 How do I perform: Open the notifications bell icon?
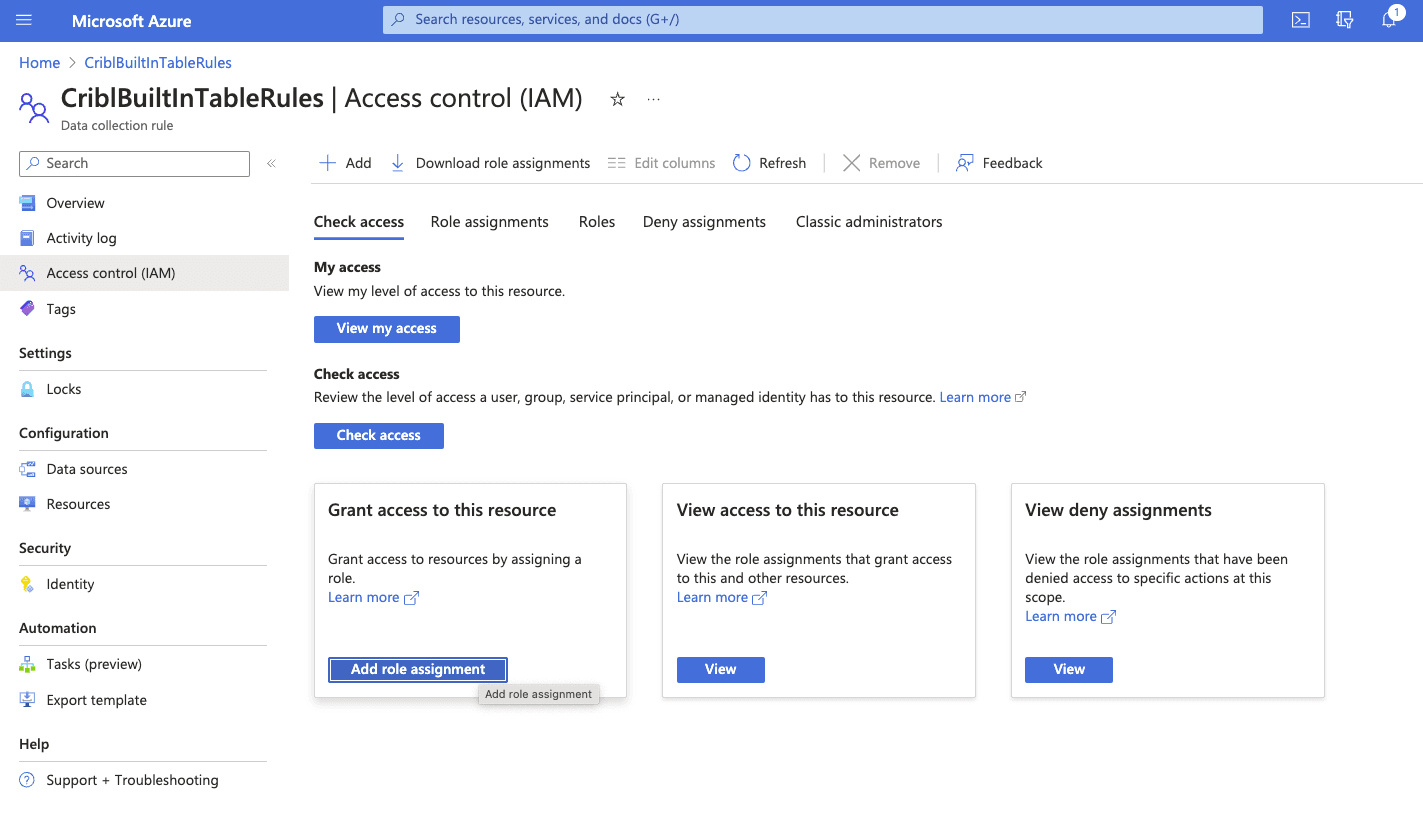(1389, 20)
